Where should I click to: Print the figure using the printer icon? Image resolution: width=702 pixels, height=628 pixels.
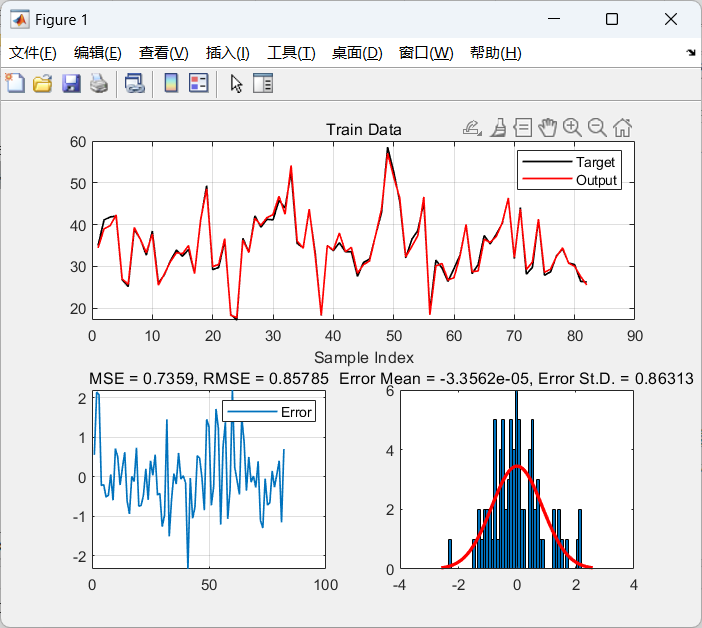point(98,84)
